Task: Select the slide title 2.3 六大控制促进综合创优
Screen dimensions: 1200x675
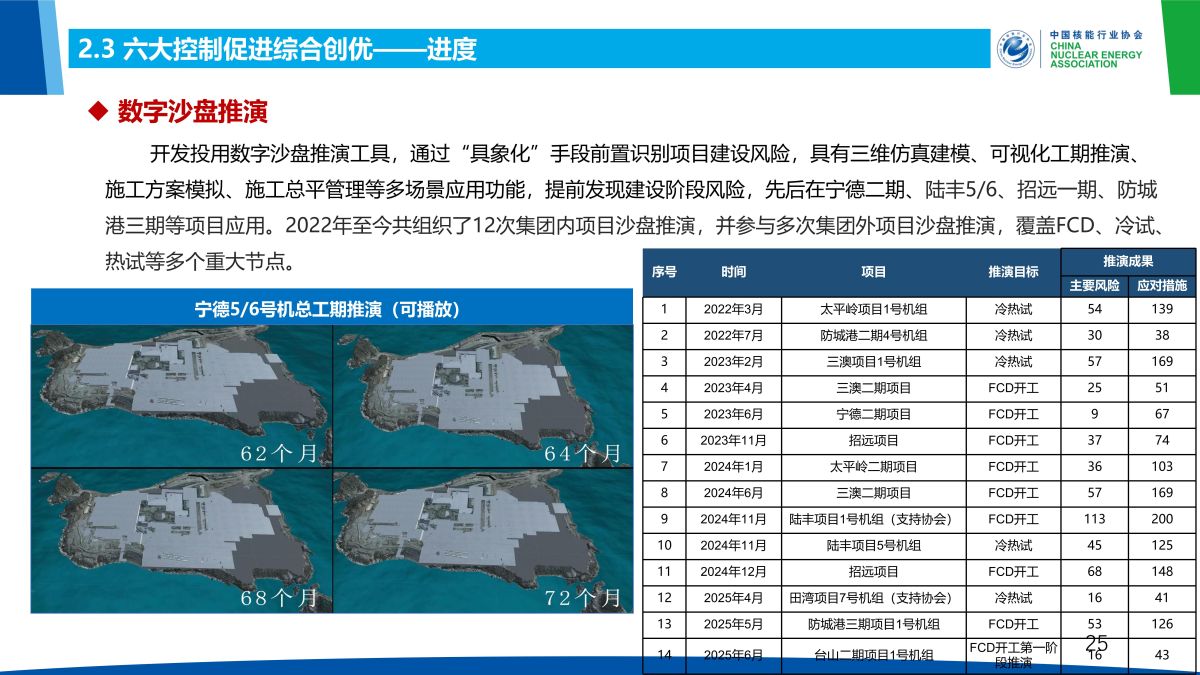Action: pos(278,49)
